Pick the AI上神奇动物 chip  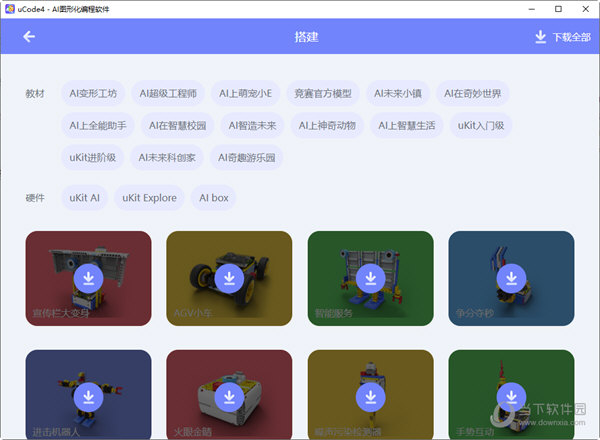[327, 125]
